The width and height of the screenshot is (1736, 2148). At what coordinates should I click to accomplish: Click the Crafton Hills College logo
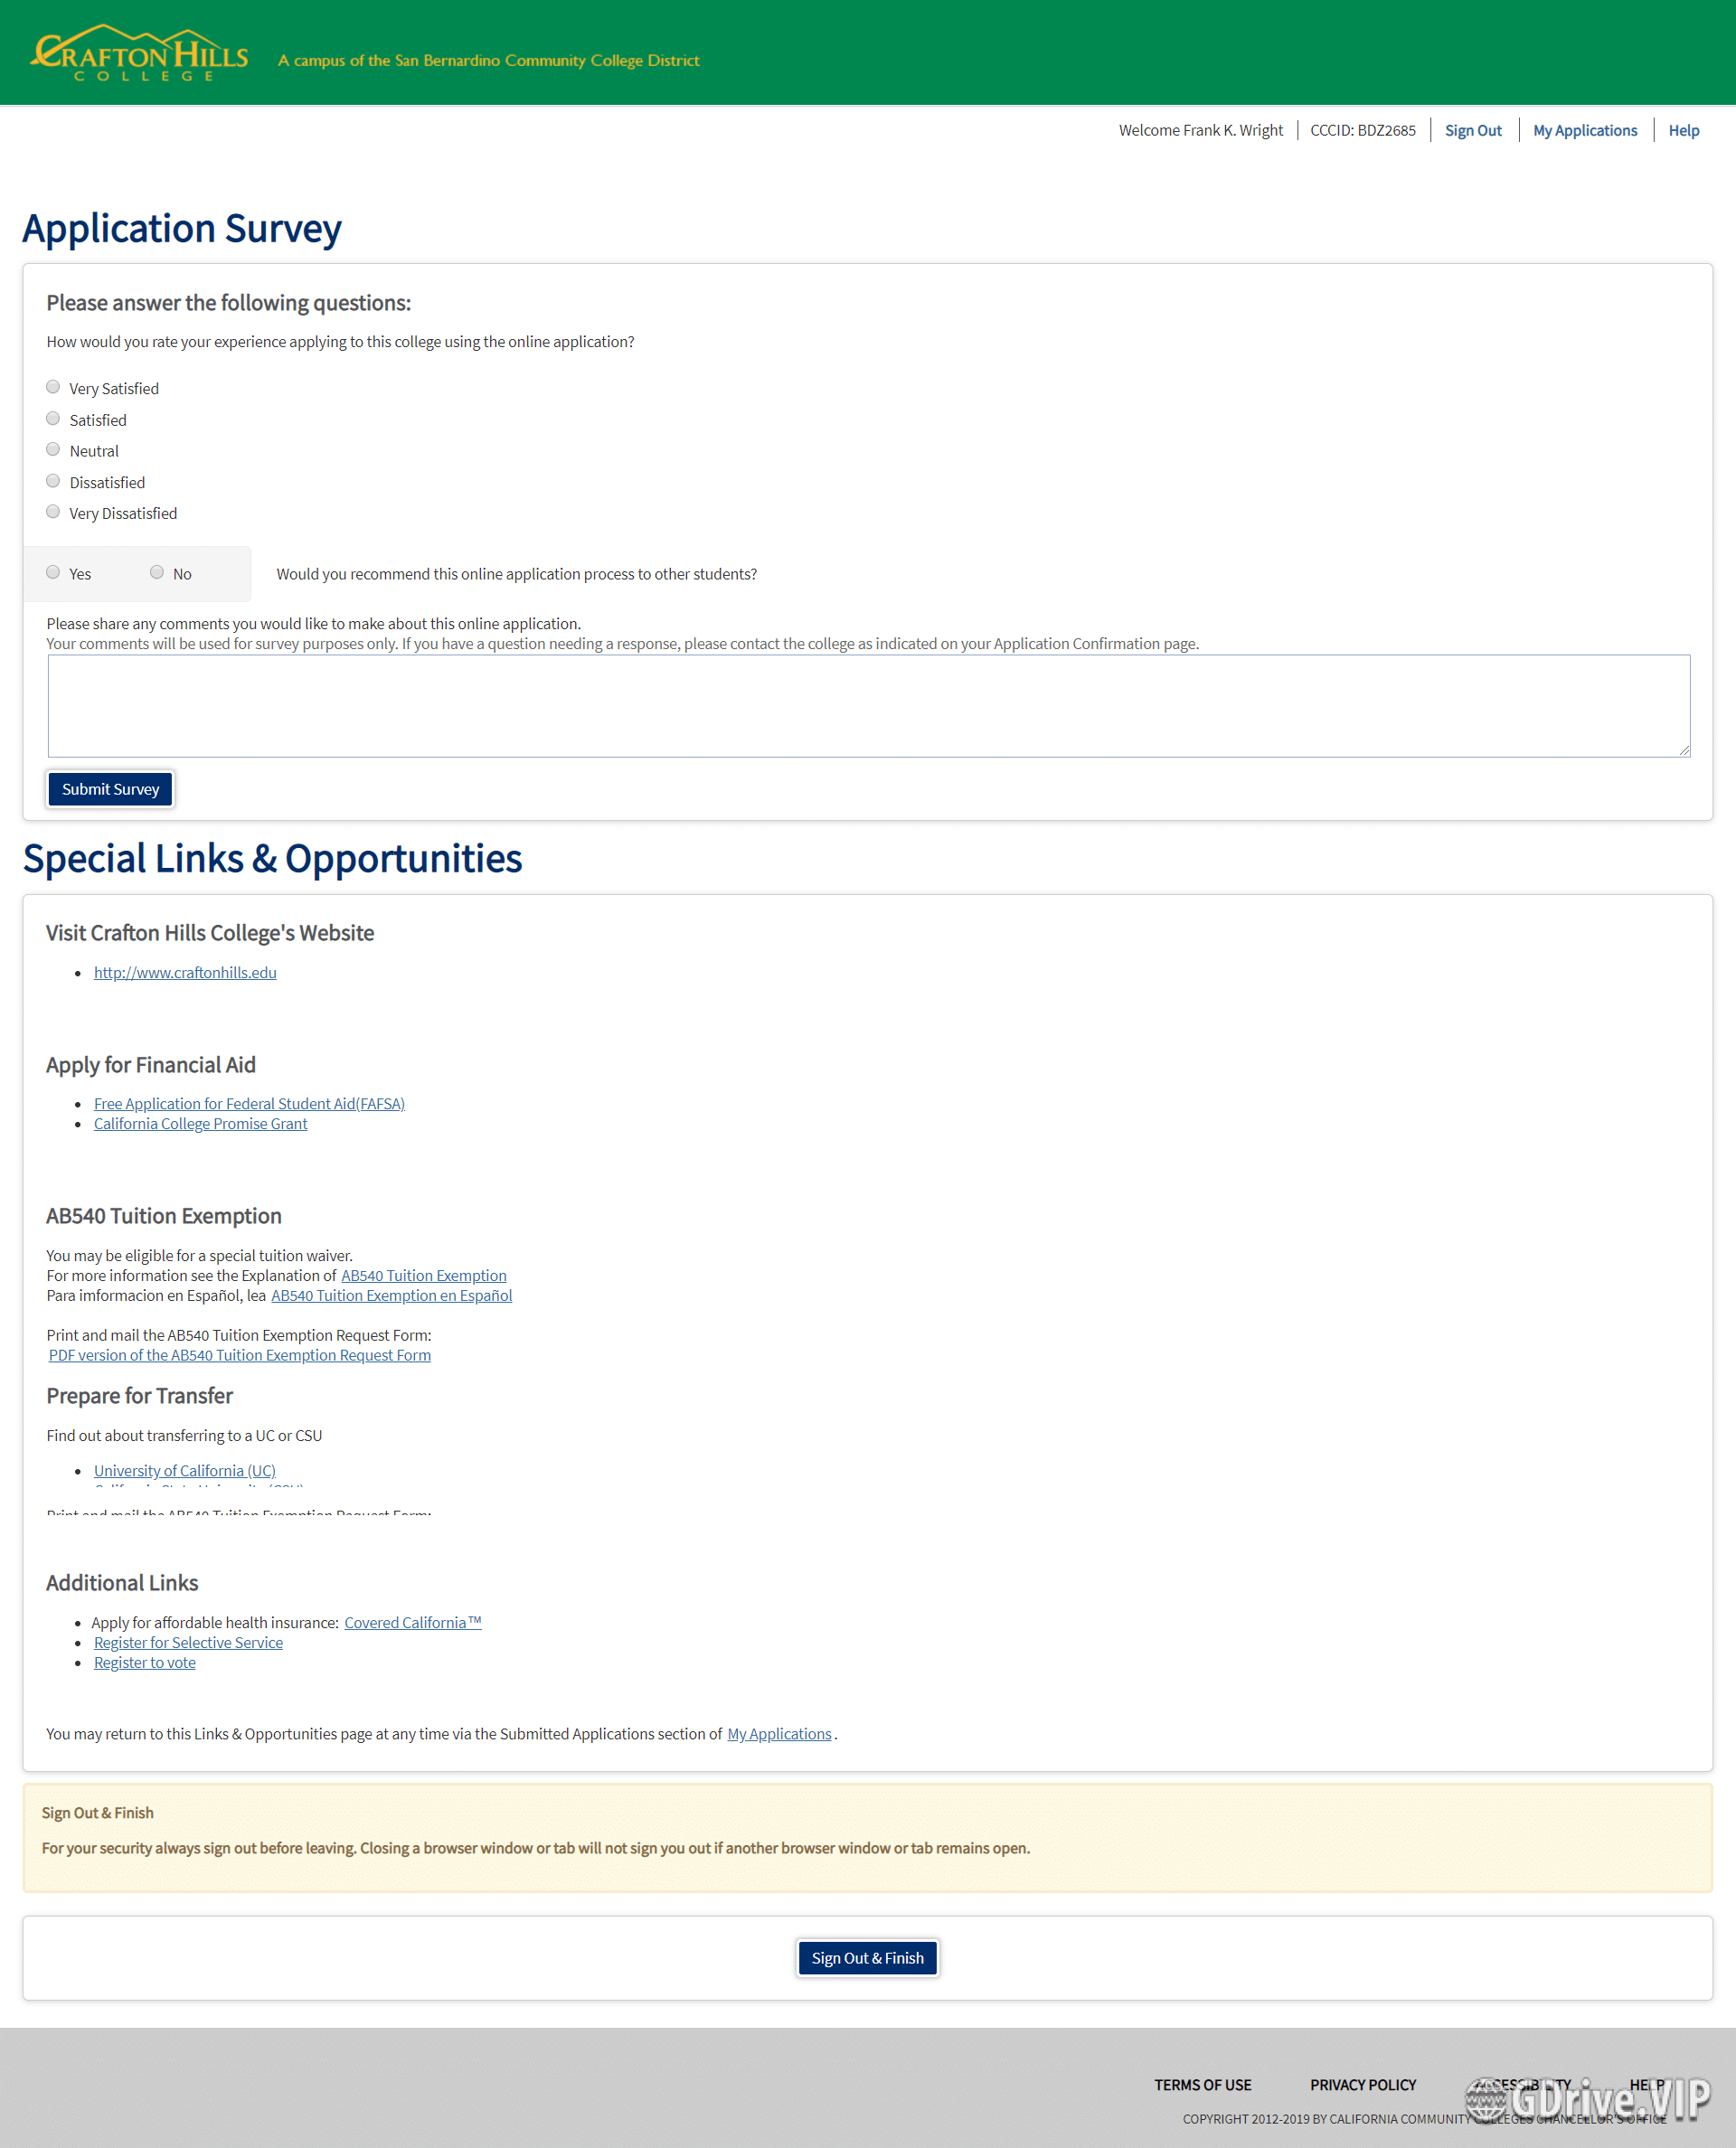pyautogui.click(x=124, y=52)
